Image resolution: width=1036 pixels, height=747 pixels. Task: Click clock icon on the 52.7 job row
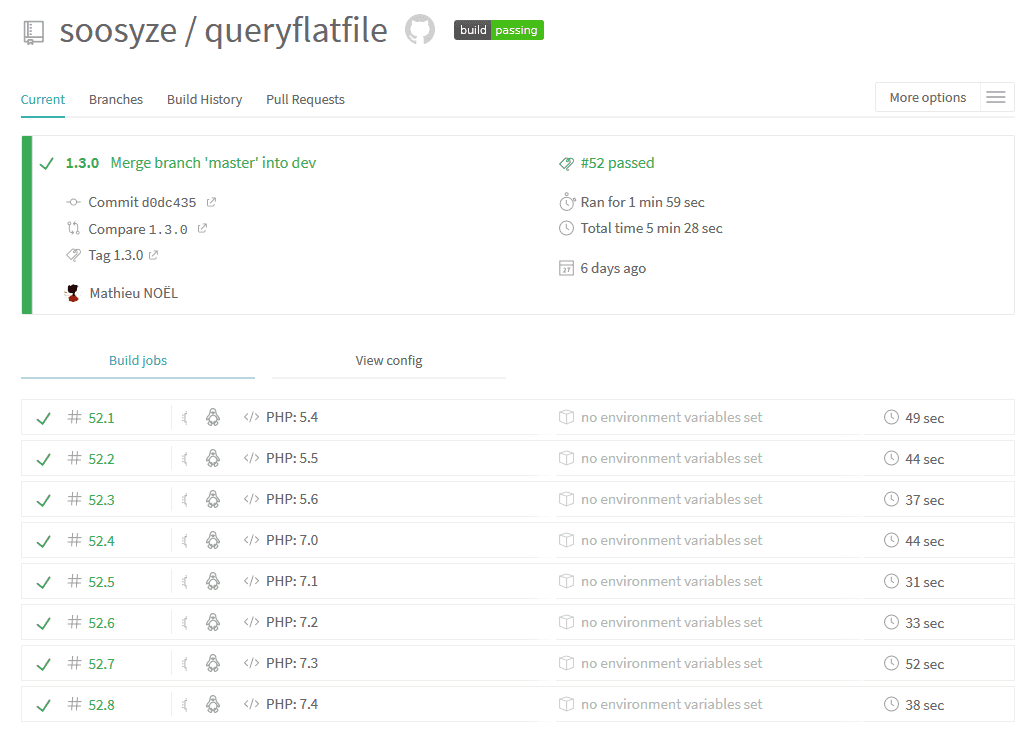pos(892,663)
